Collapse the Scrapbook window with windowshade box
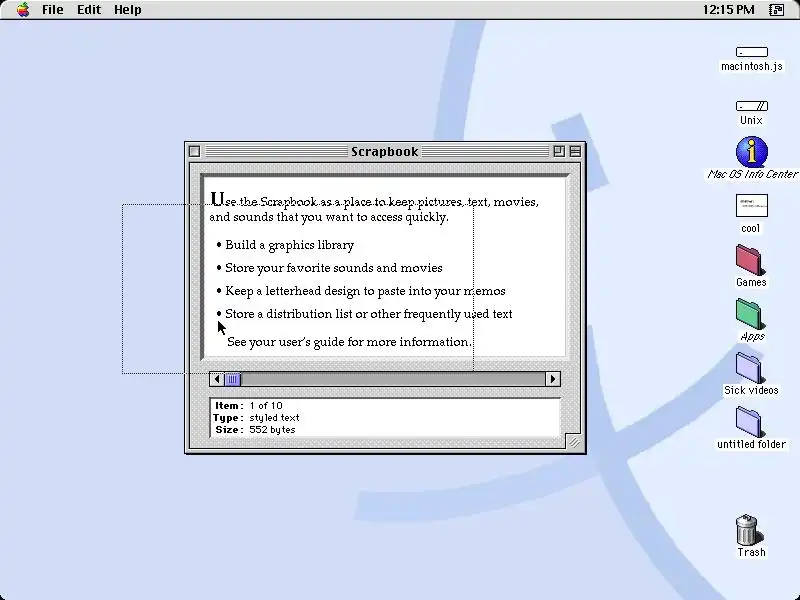The image size is (800, 600). coord(575,151)
